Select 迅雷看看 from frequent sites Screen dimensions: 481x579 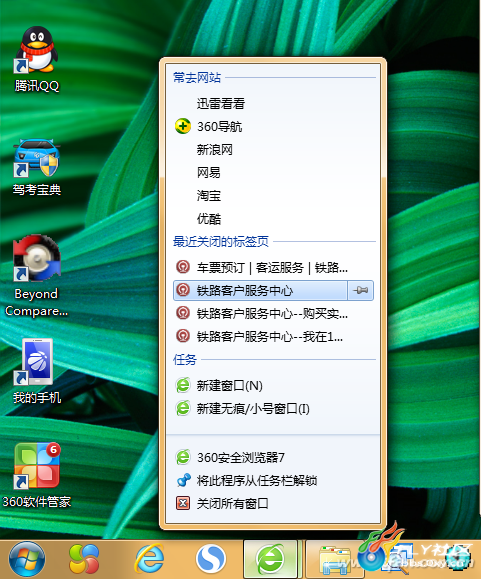tap(273, 104)
